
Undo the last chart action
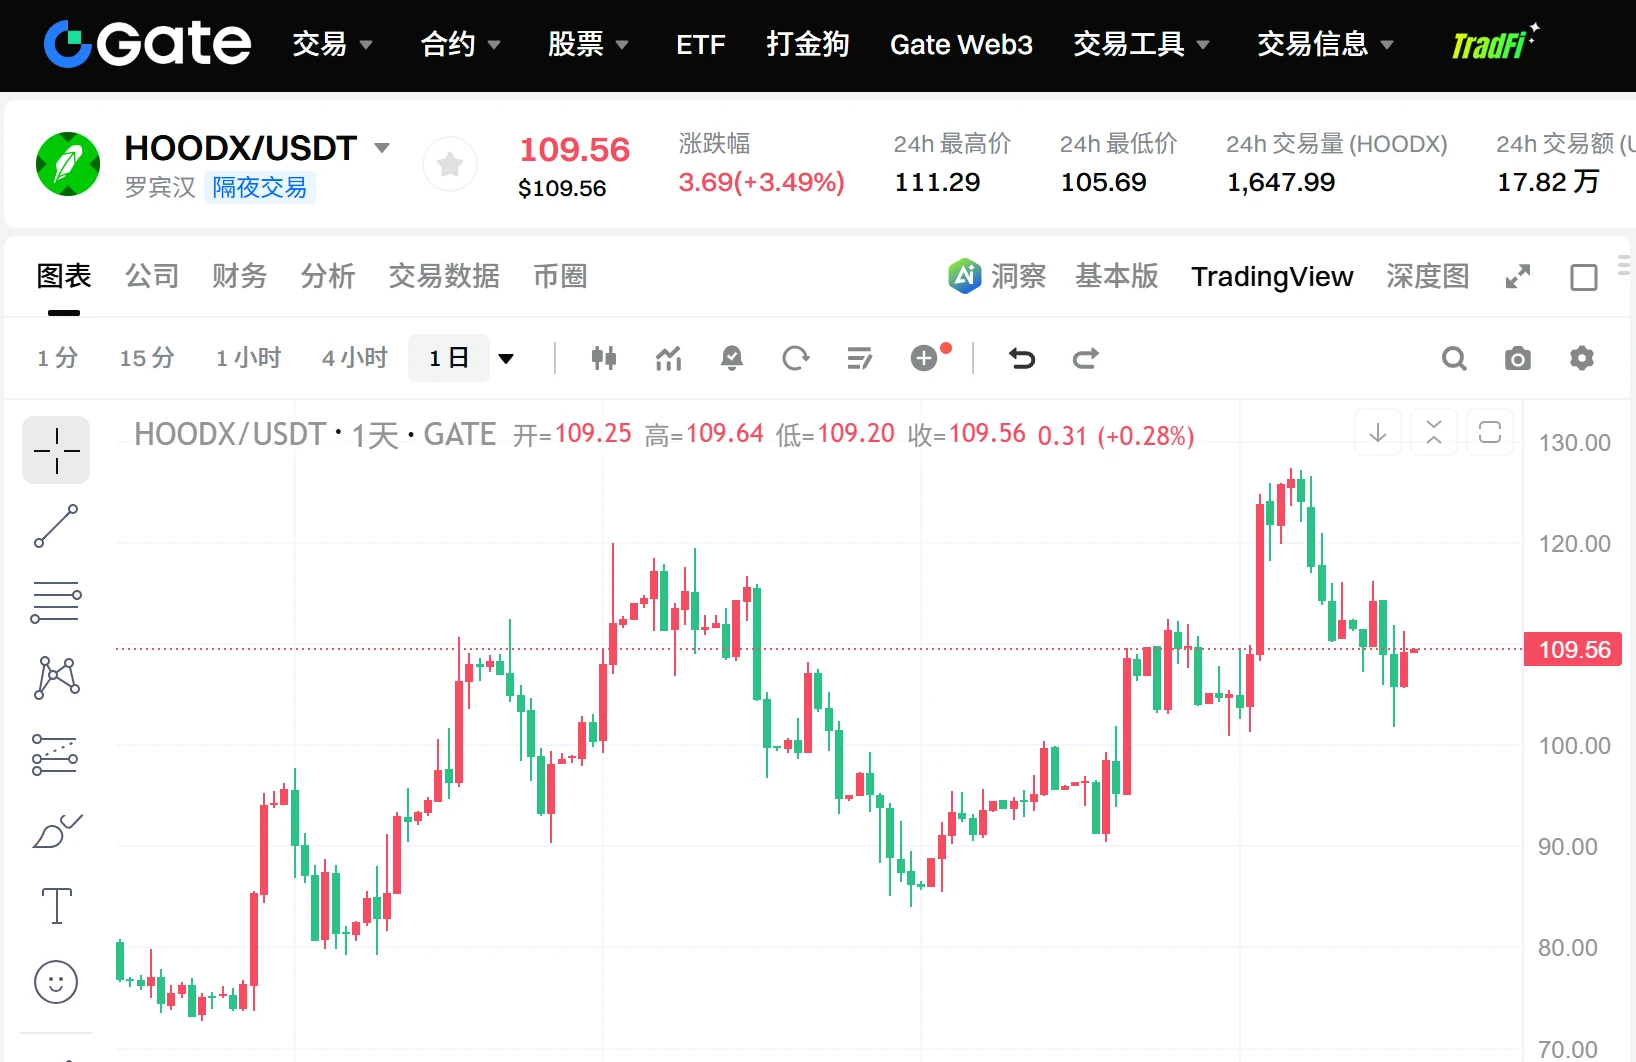point(1022,358)
